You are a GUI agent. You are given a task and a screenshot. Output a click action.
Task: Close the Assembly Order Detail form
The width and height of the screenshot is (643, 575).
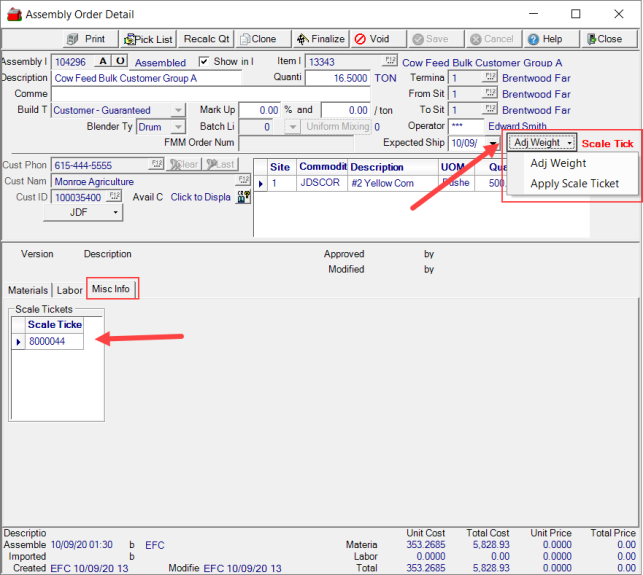602,39
